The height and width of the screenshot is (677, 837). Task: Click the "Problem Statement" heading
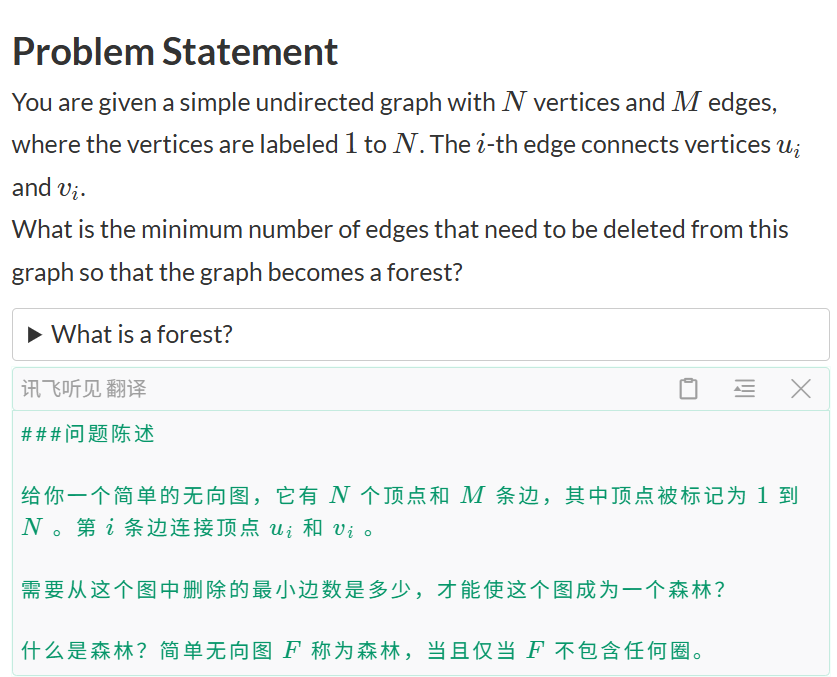point(175,52)
